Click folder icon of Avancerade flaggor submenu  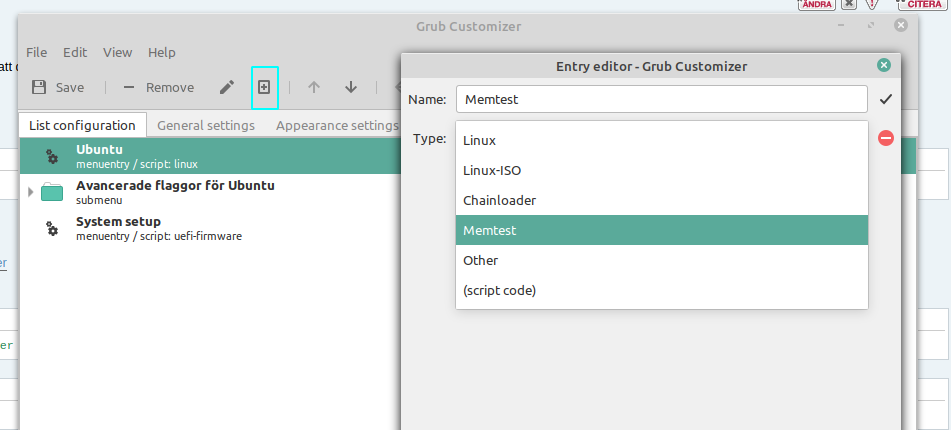click(x=52, y=192)
